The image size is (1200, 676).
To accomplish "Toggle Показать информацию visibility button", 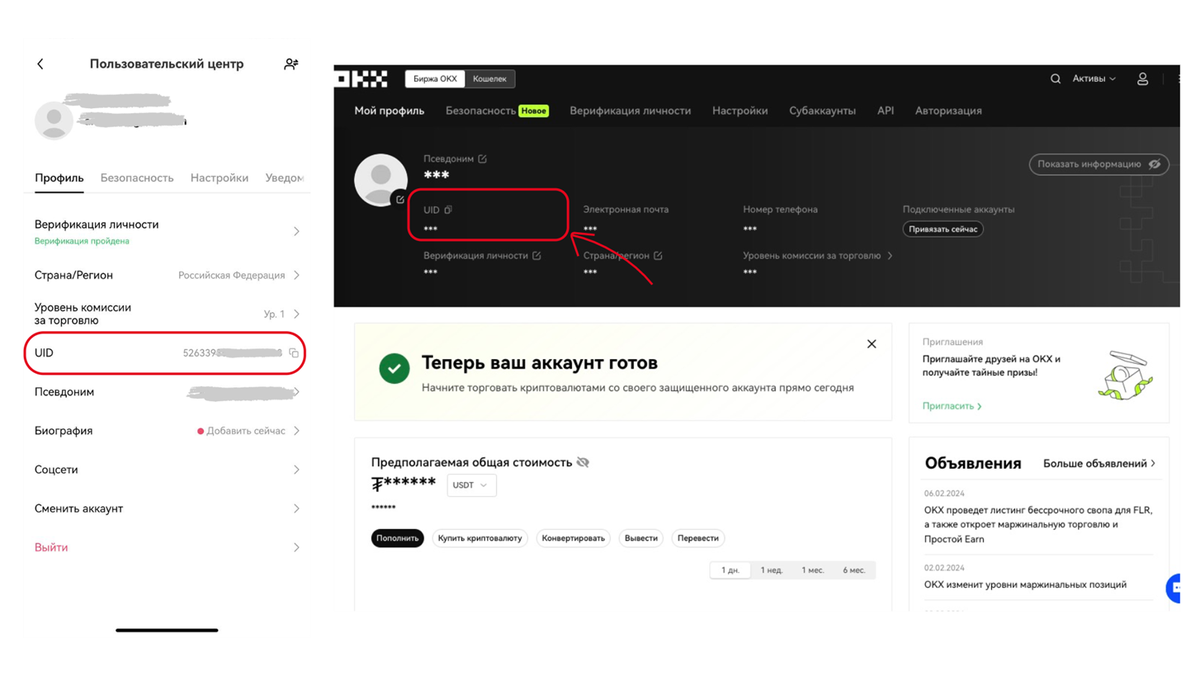I will 1099,164.
